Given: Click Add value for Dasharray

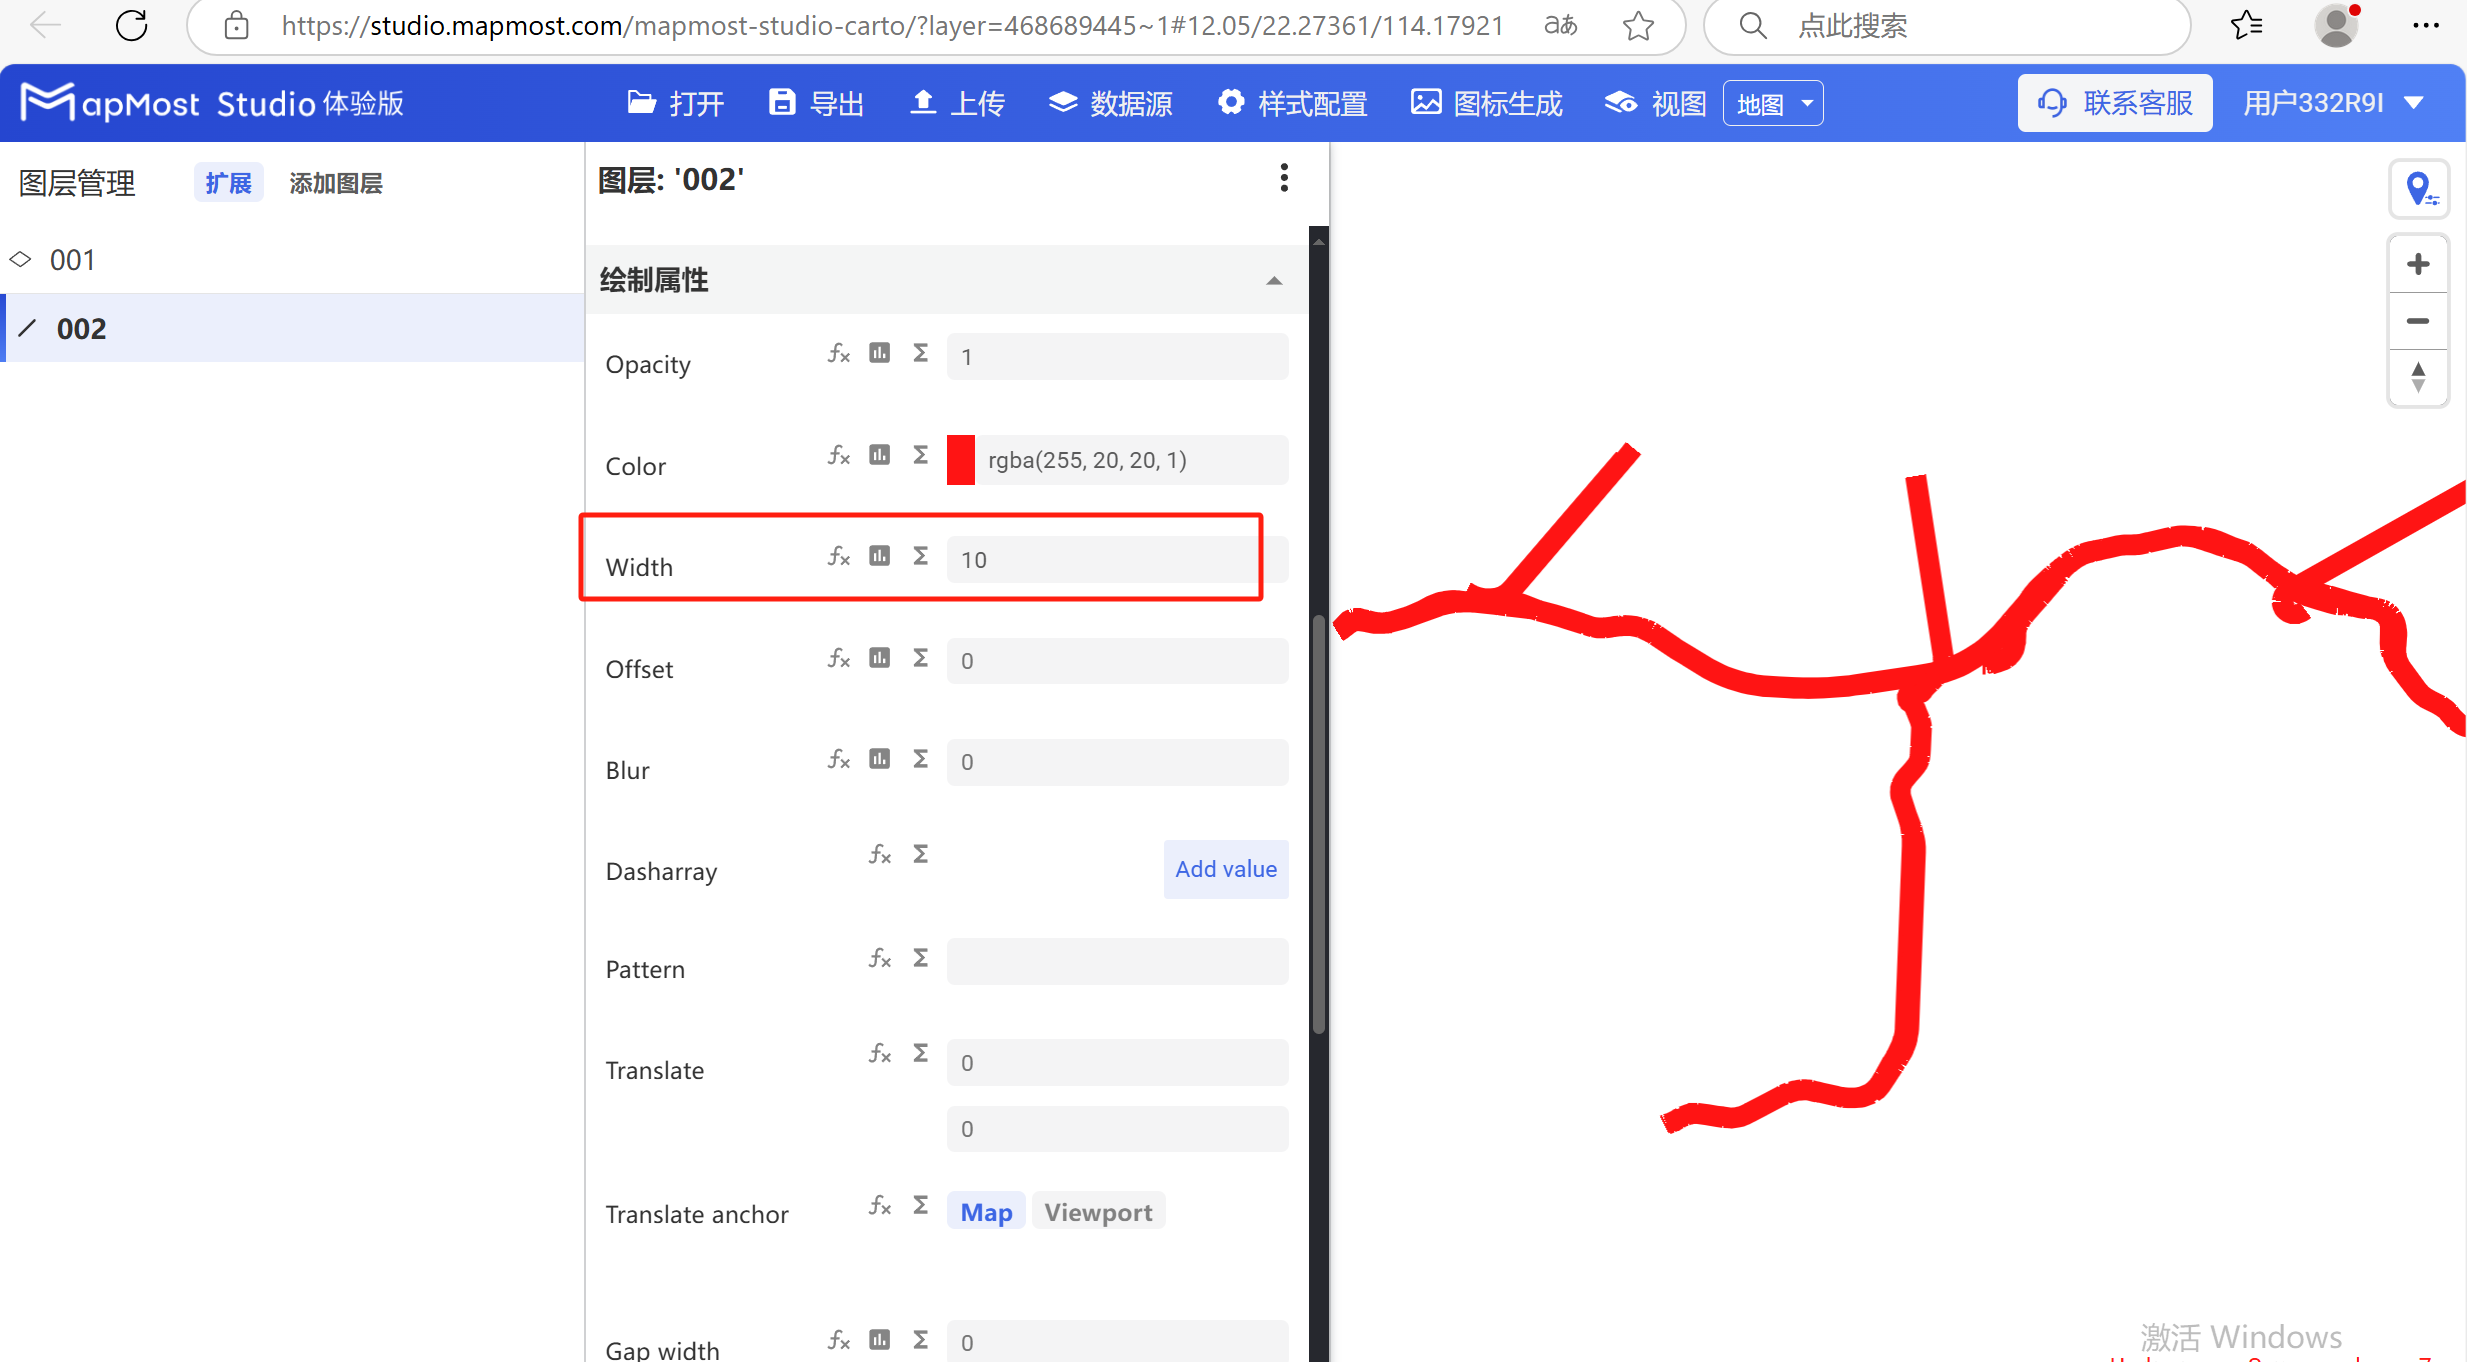Looking at the screenshot, I should pyautogui.click(x=1225, y=869).
